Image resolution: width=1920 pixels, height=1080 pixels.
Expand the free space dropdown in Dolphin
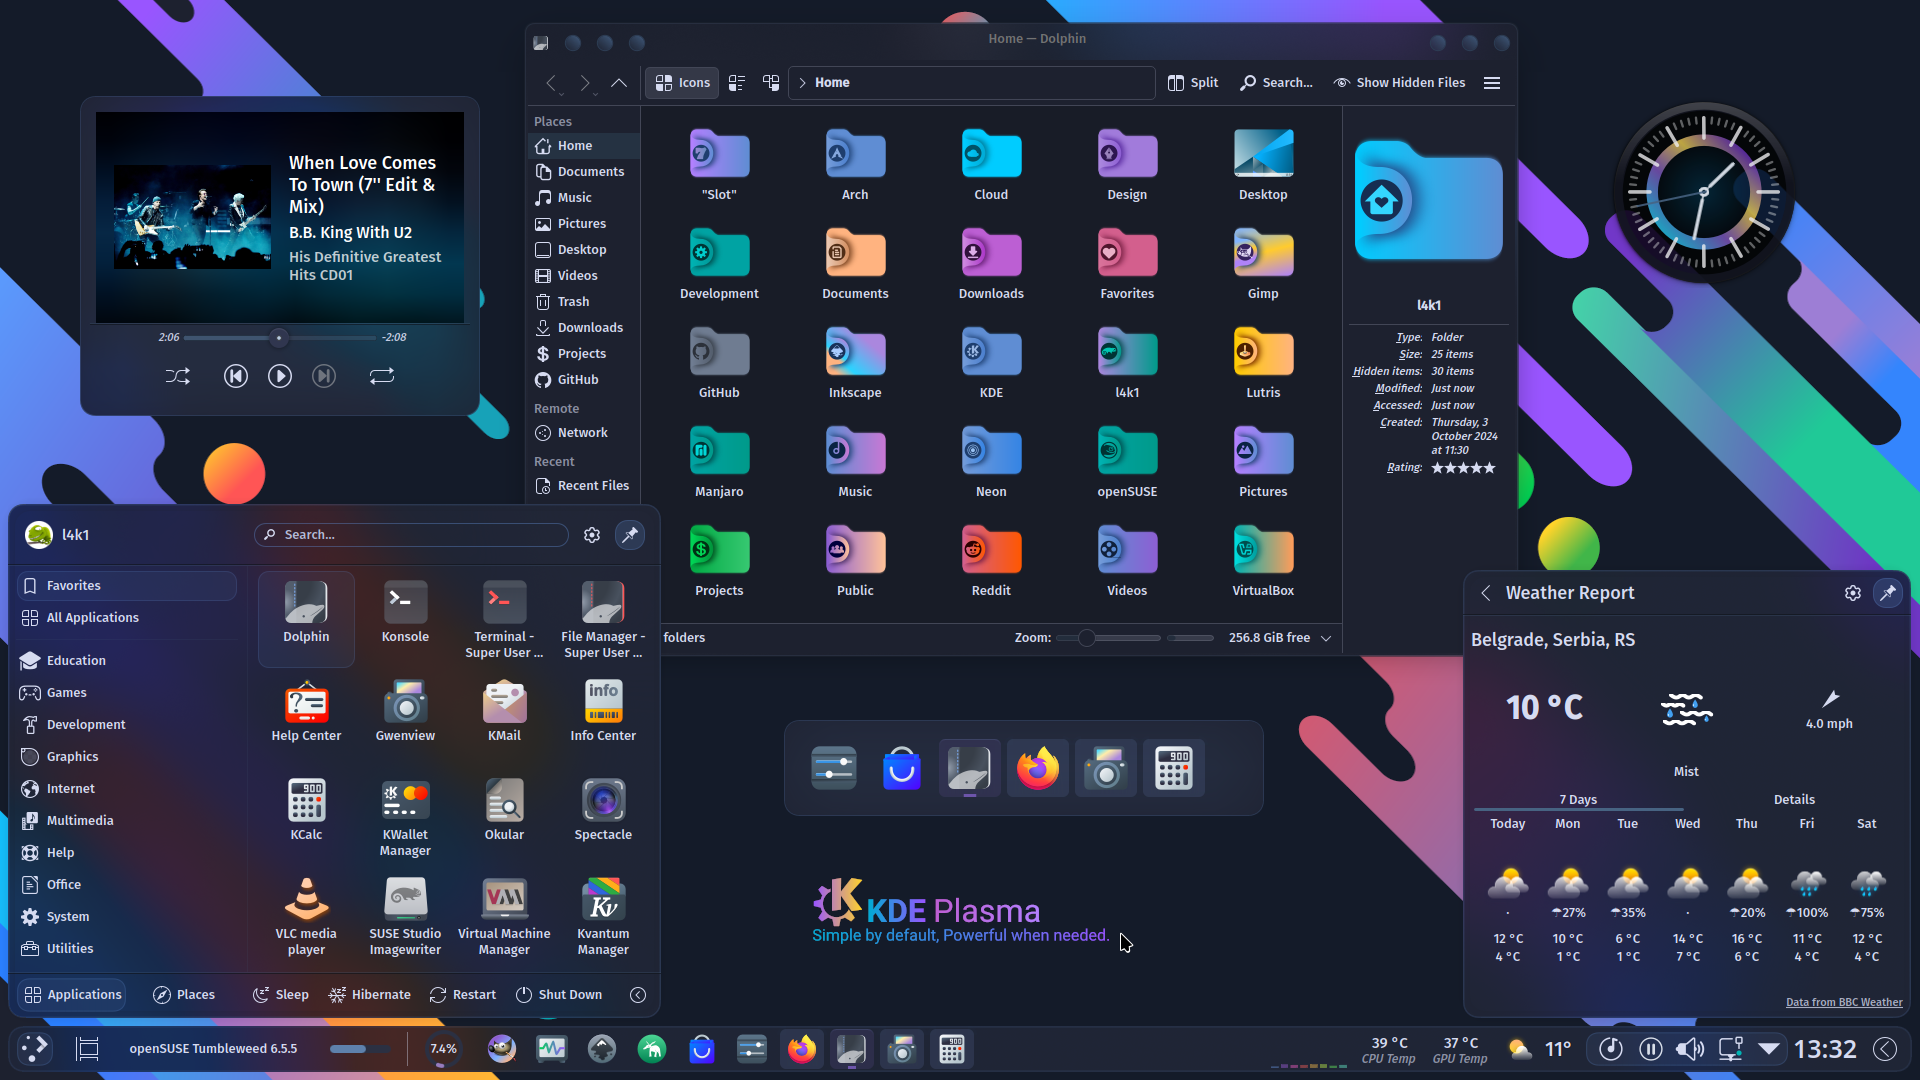tap(1326, 638)
